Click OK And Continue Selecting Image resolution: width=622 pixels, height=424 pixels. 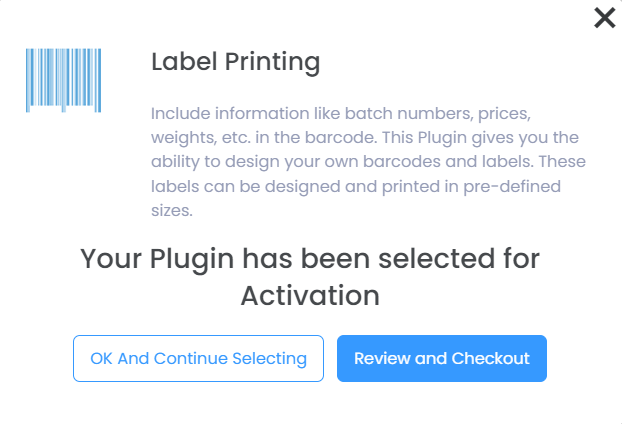198,358
